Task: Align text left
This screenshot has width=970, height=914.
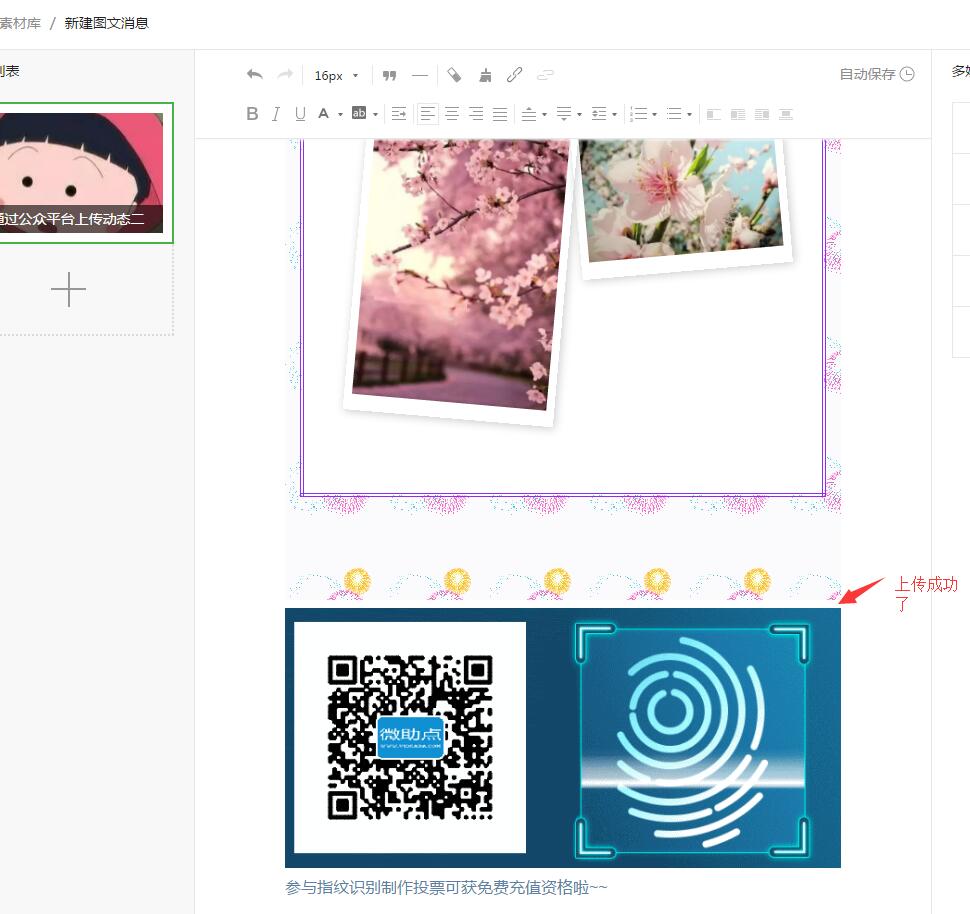Action: point(427,114)
